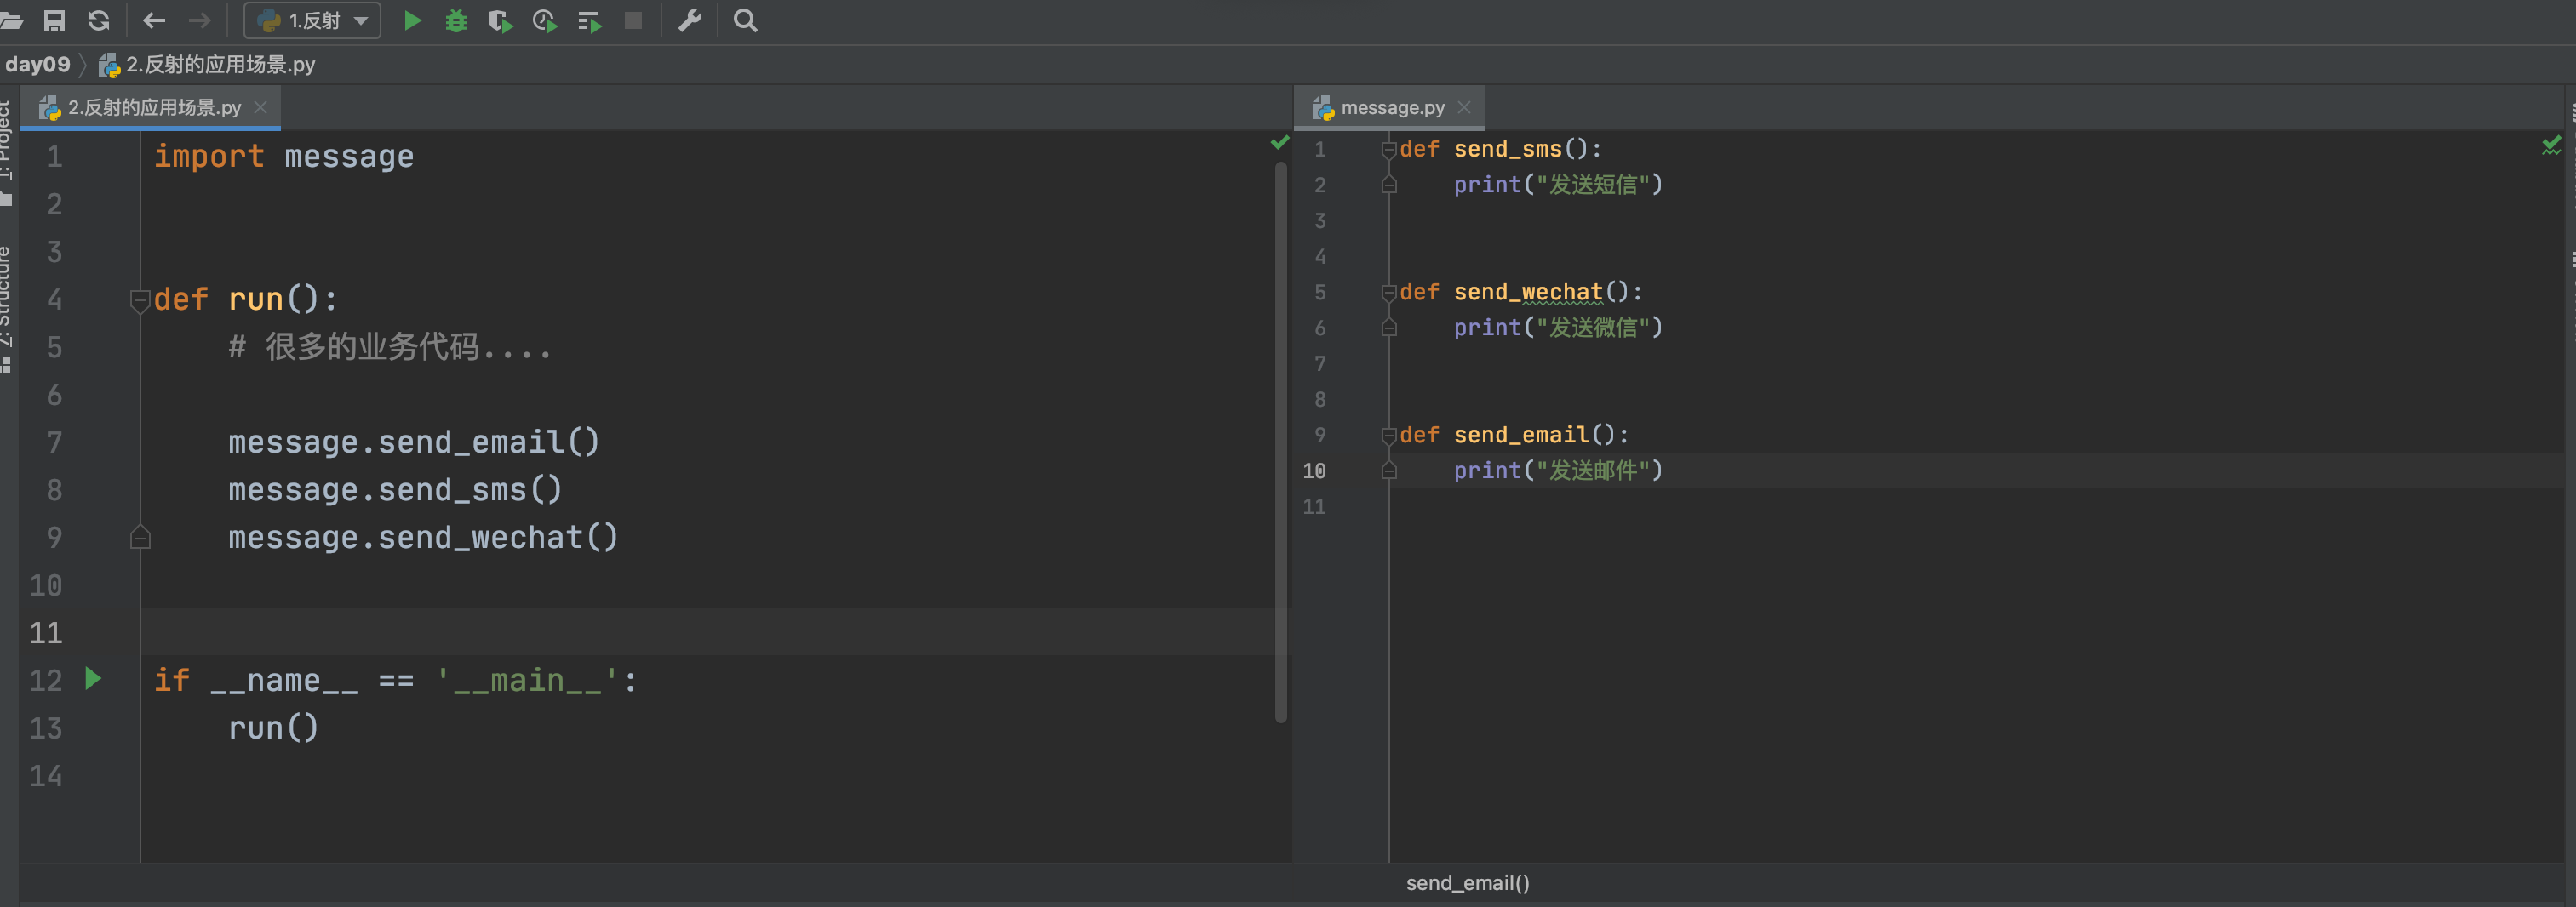Start debugging with the bug icon
Image resolution: width=2576 pixels, height=907 pixels.
pos(456,20)
